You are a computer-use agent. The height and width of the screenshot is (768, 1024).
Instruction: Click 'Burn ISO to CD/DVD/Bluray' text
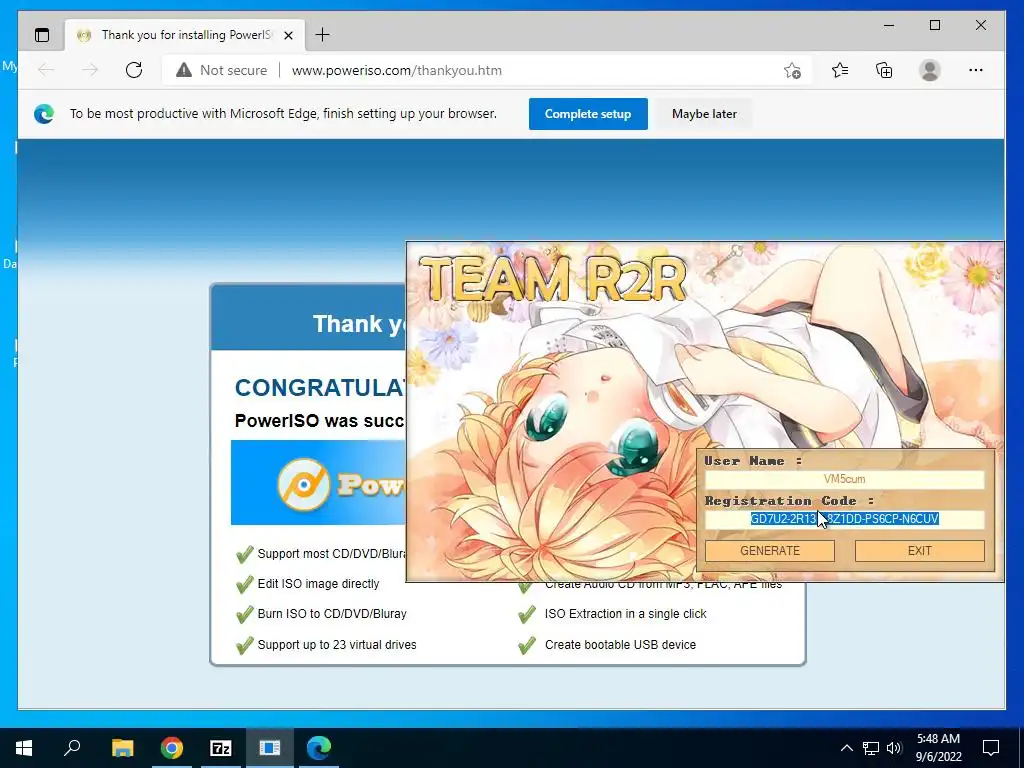click(332, 614)
